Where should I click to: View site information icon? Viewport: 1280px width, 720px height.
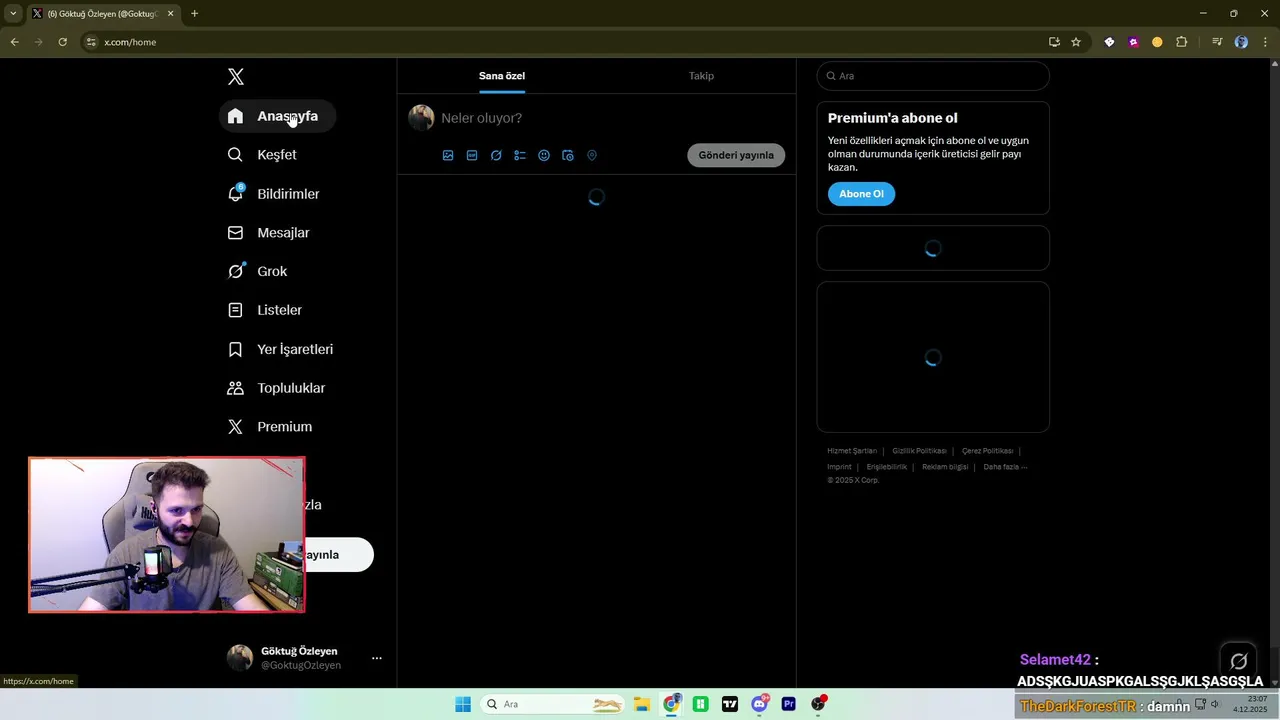coord(91,42)
